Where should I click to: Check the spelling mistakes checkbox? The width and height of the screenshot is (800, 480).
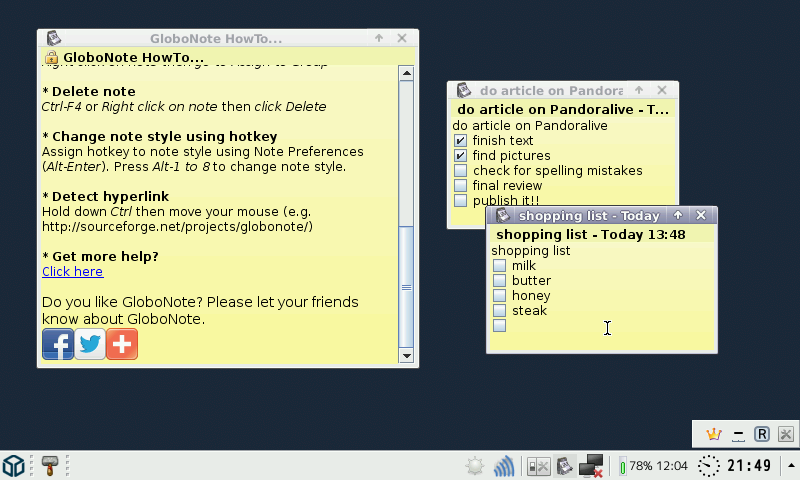point(460,170)
